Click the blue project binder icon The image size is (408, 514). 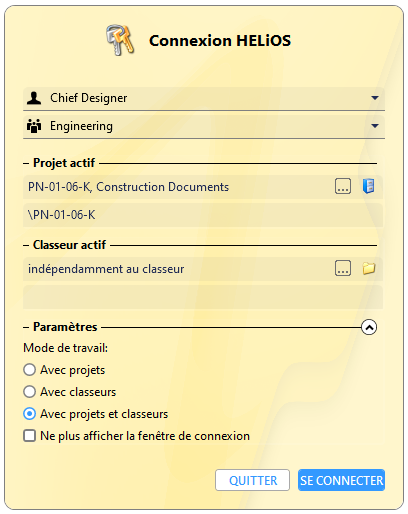coord(368,186)
